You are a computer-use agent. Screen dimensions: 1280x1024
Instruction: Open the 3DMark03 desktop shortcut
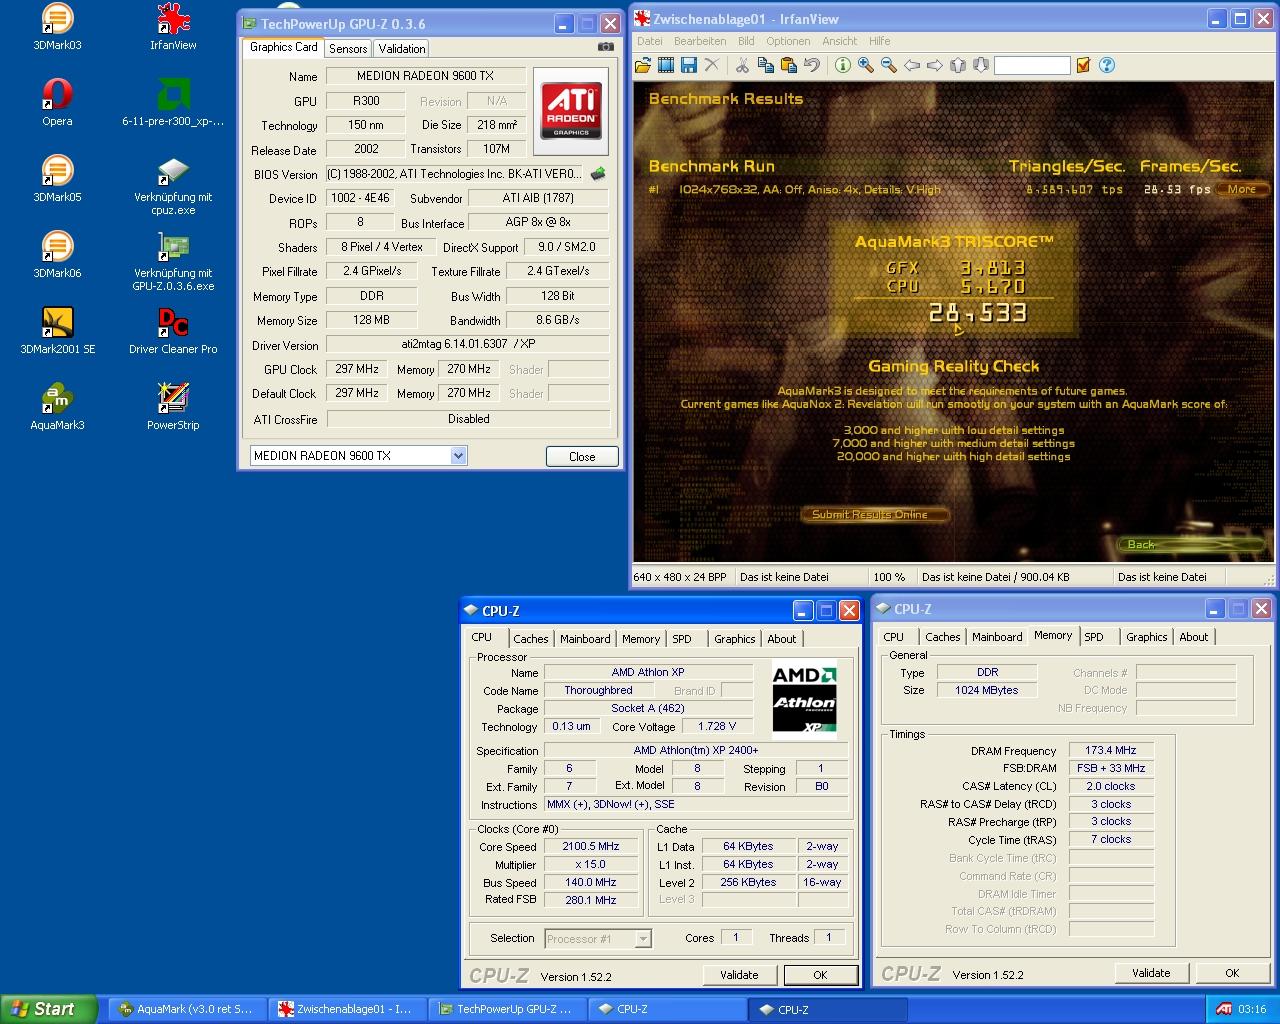(57, 27)
